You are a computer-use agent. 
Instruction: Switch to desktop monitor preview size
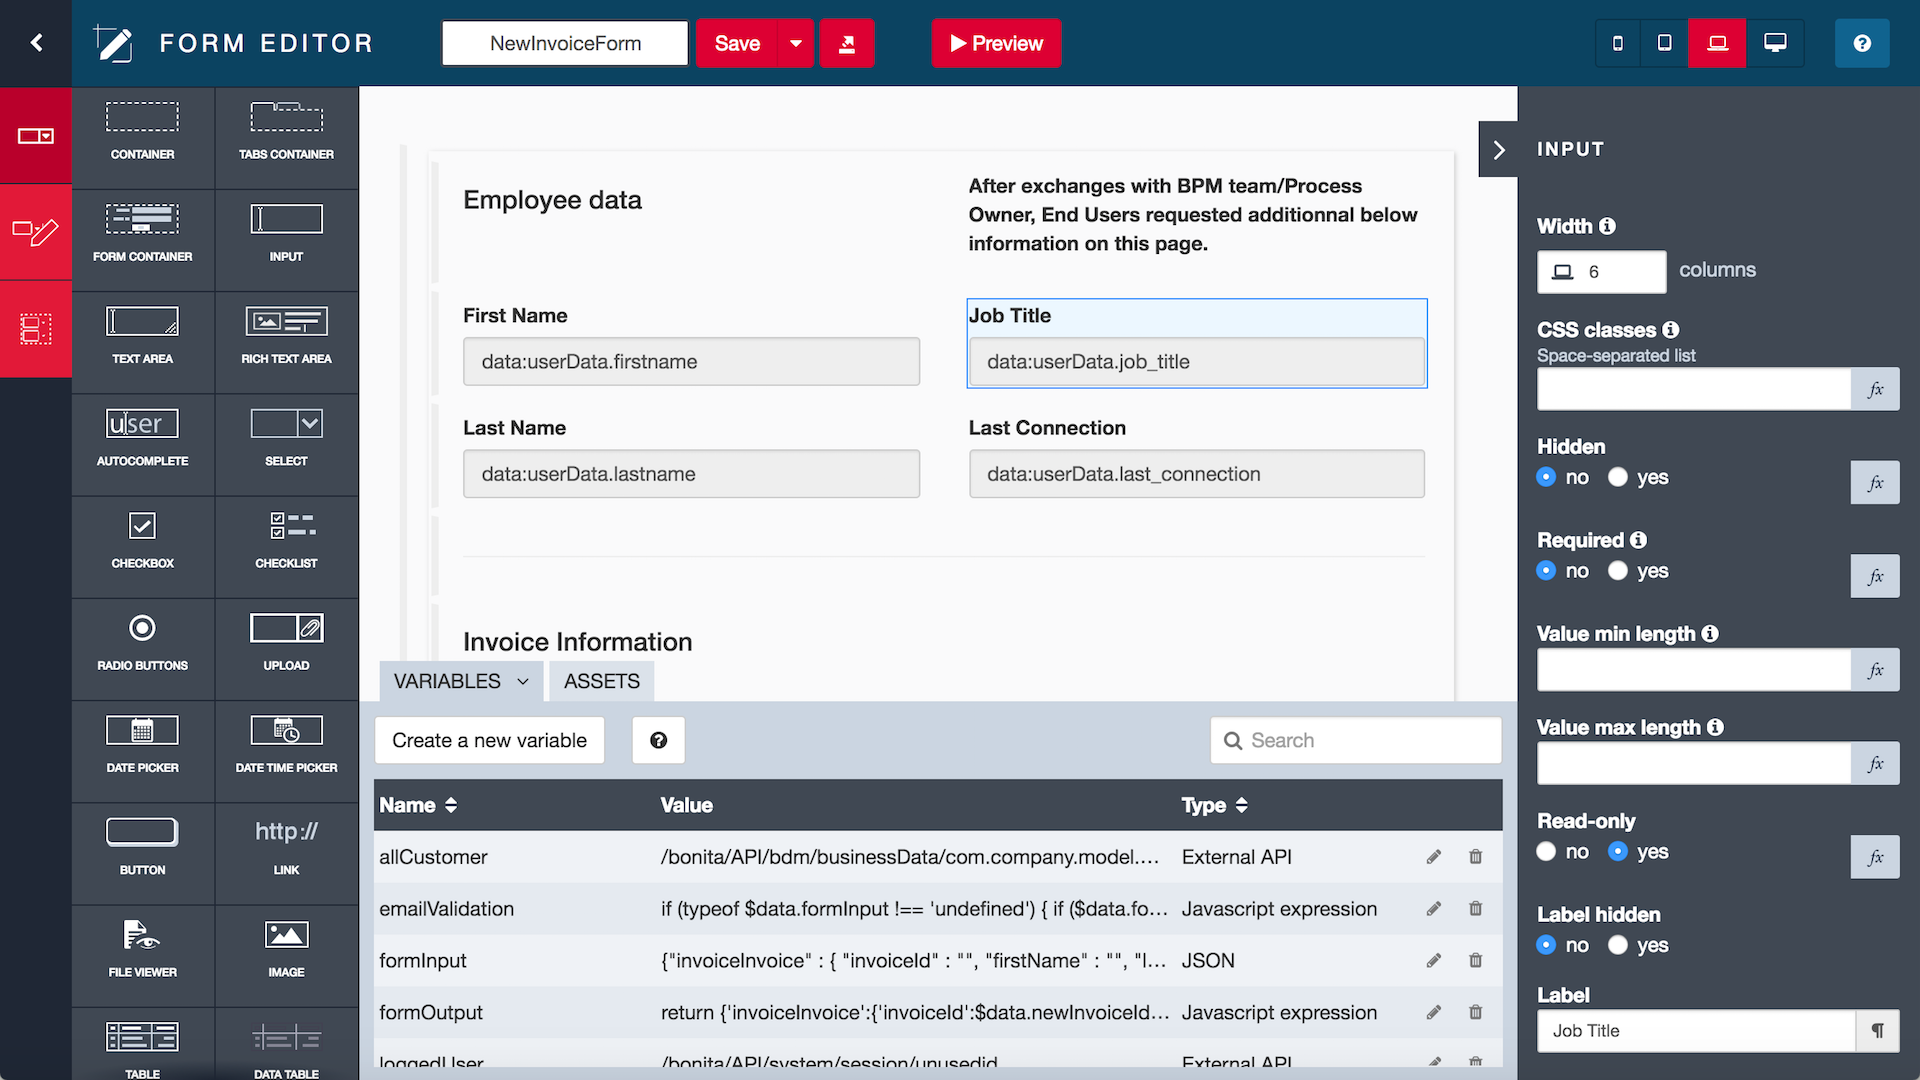click(x=1775, y=43)
